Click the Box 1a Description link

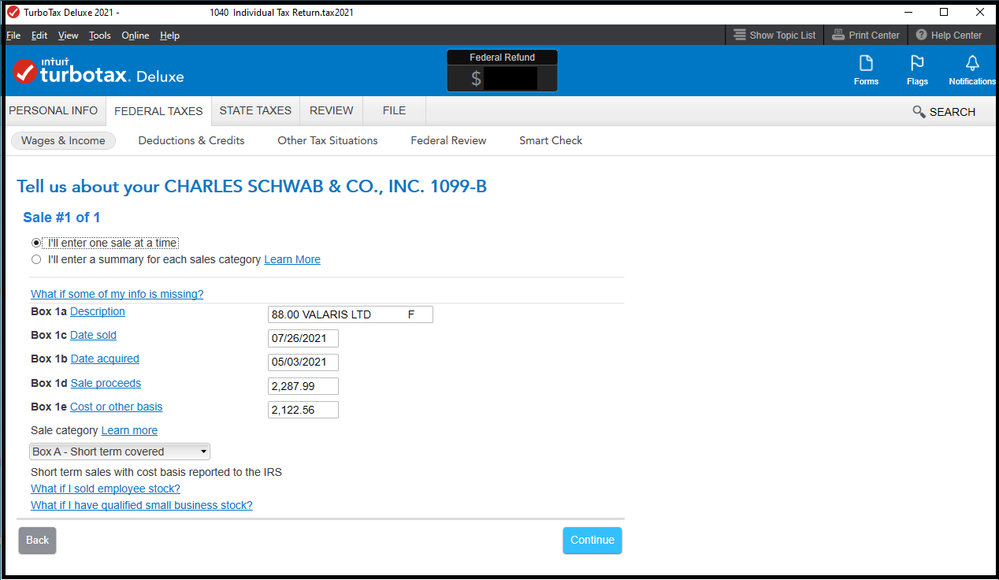[x=97, y=312]
